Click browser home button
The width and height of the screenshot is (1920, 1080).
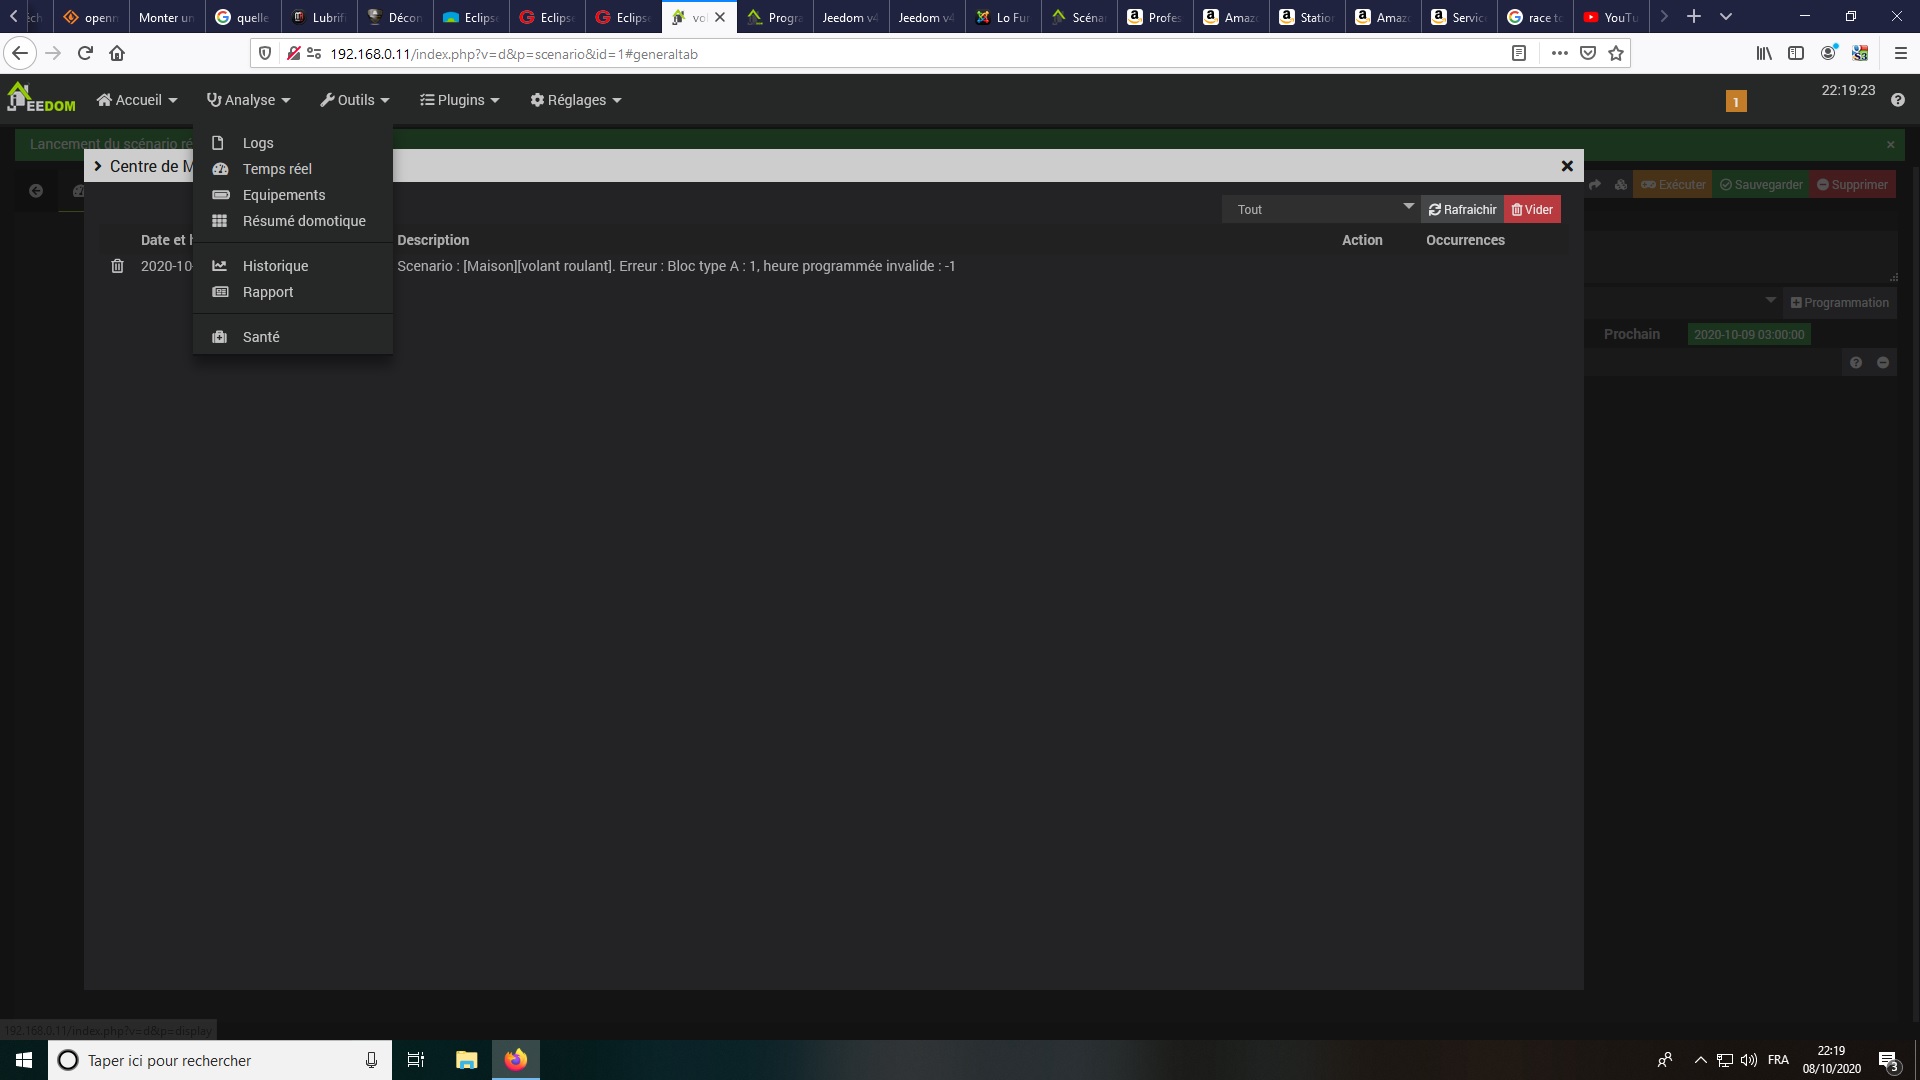point(117,53)
